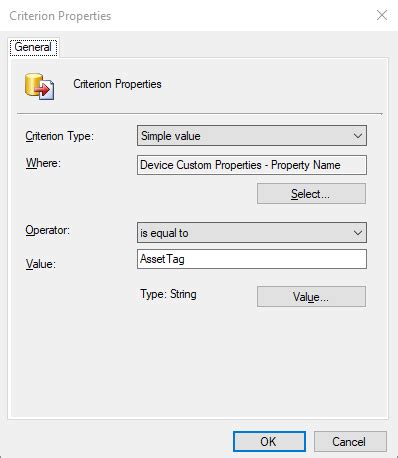The width and height of the screenshot is (398, 458).
Task: Click the 'Type: String' text
Action: 168,294
